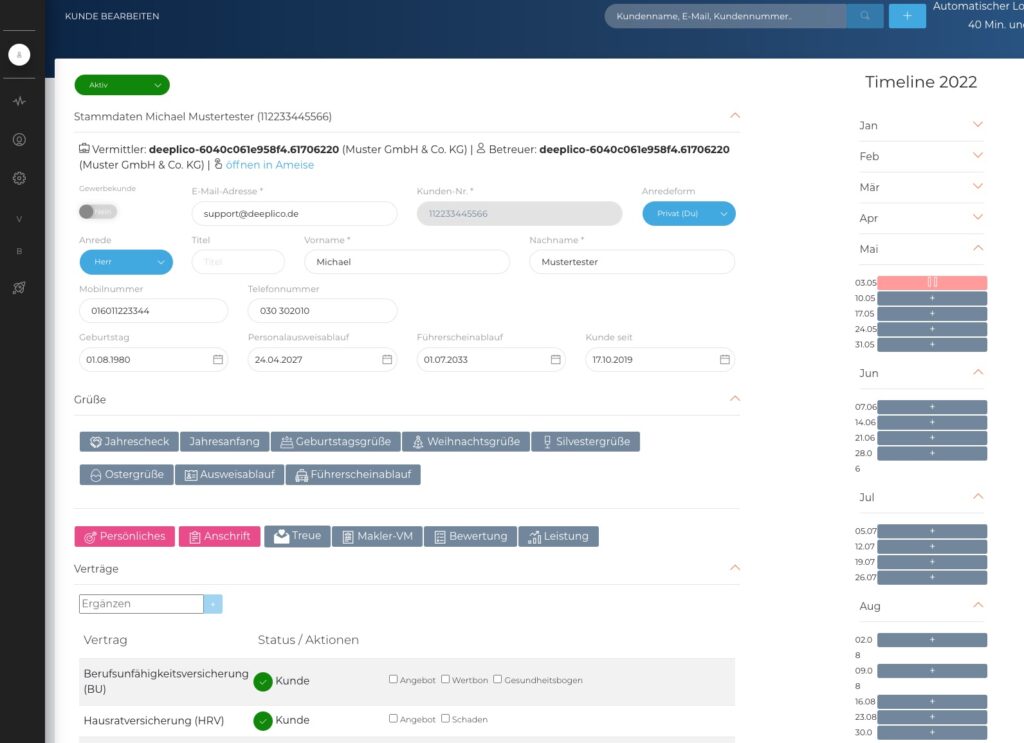Select the activity graph icon in sidebar

(19, 100)
